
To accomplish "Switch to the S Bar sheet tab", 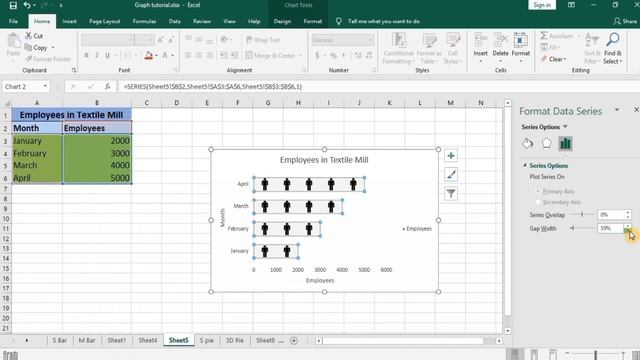I will click(59, 340).
